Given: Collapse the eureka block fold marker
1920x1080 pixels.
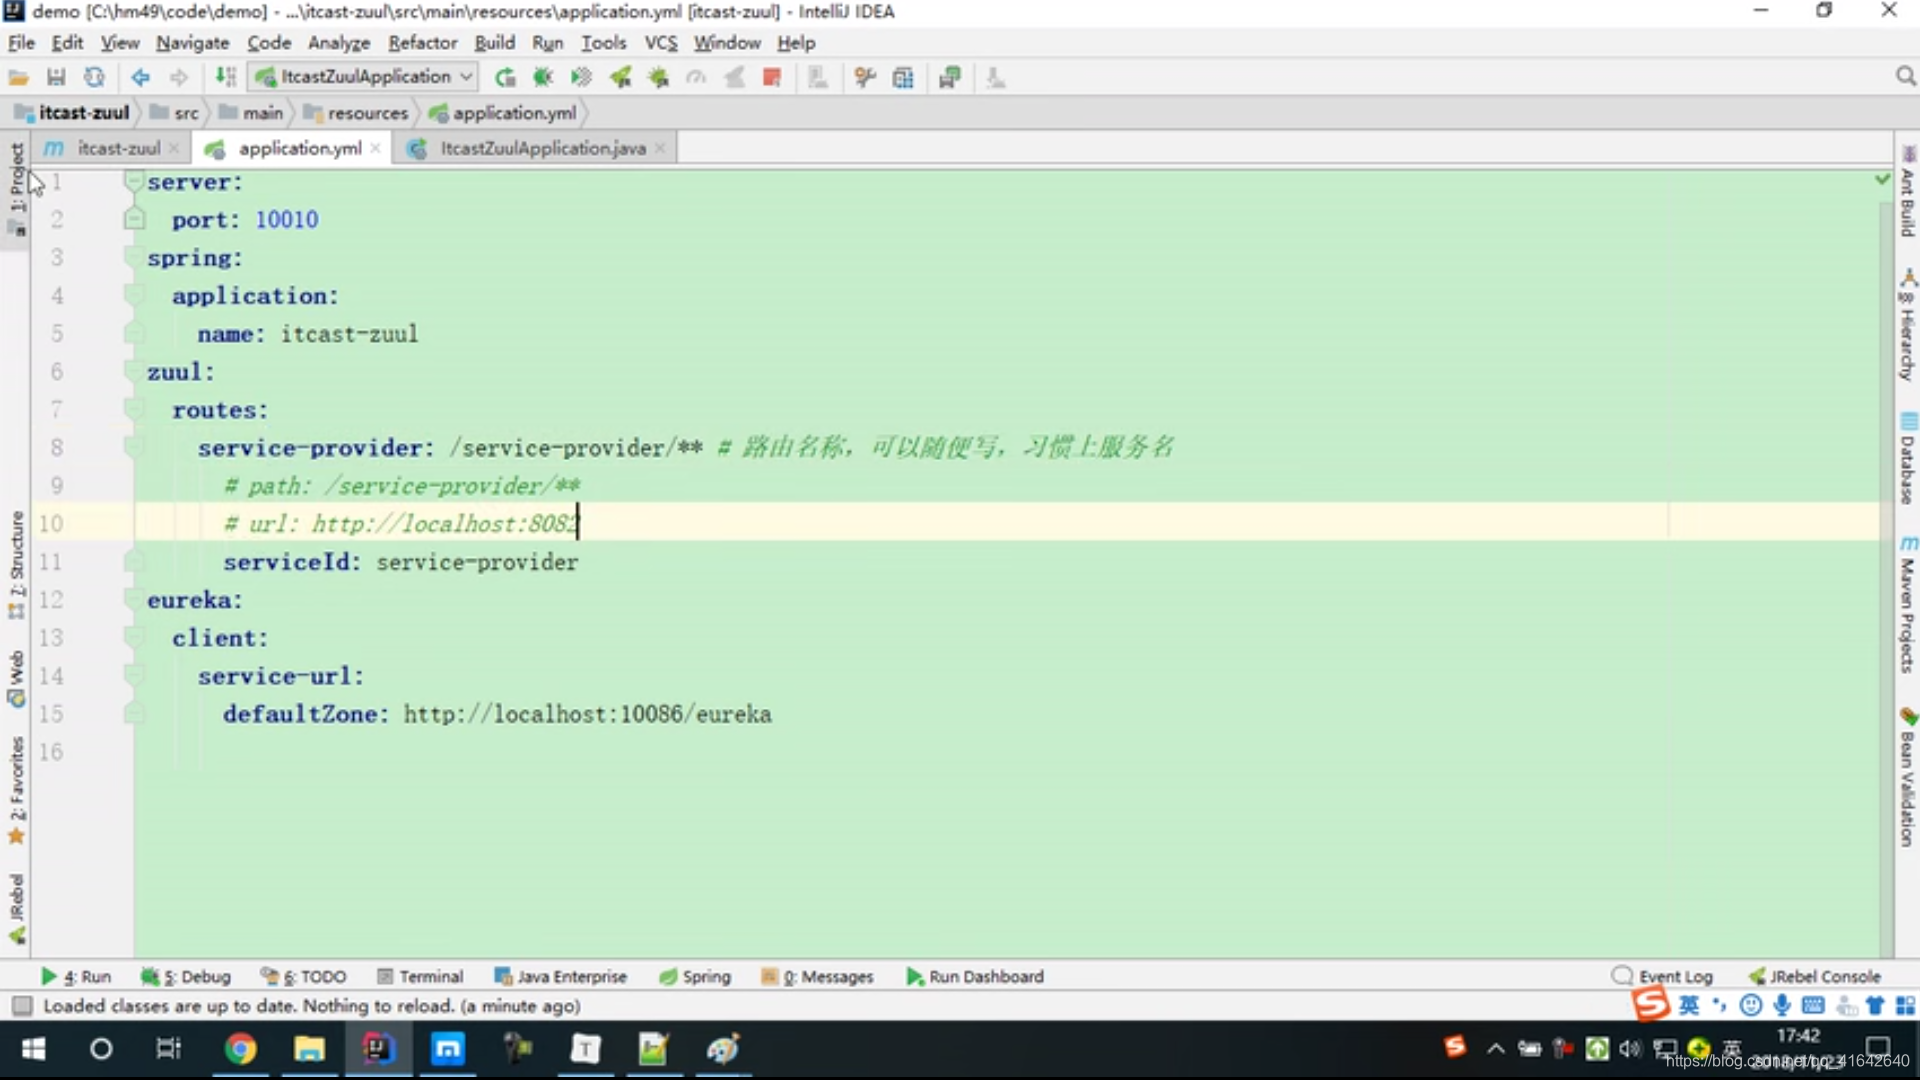Looking at the screenshot, I should pyautogui.click(x=133, y=599).
